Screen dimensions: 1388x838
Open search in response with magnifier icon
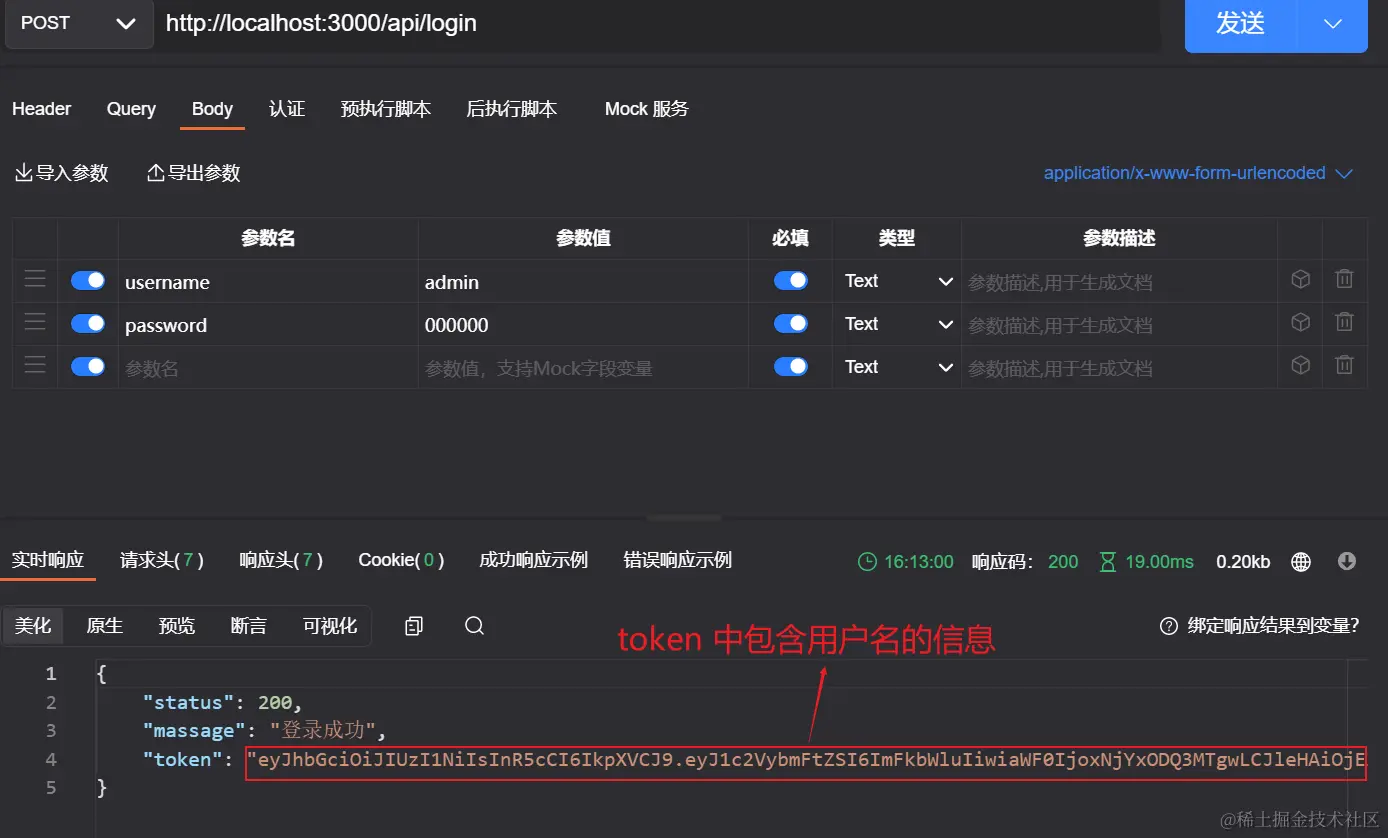pos(475,626)
